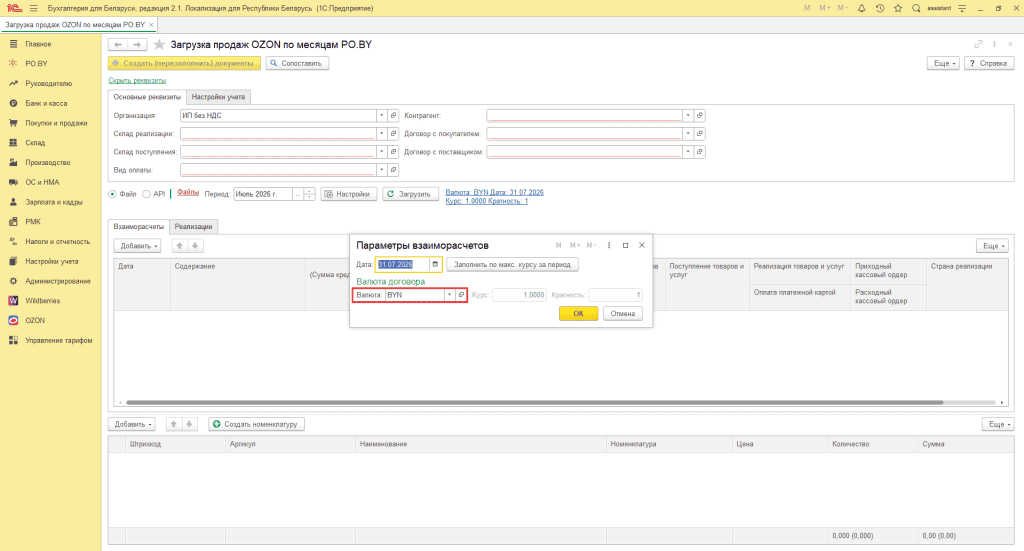The image size is (1024, 551).
Task: Click the Настройки button near period
Action: coord(349,194)
